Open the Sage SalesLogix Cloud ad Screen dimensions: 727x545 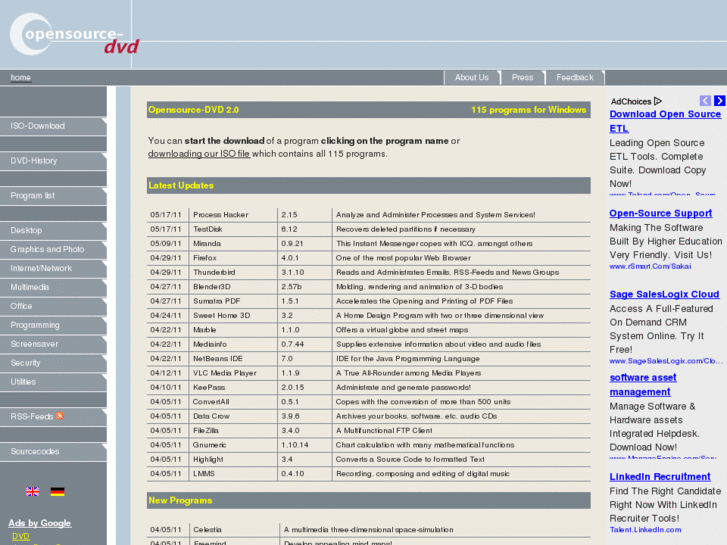pos(664,294)
